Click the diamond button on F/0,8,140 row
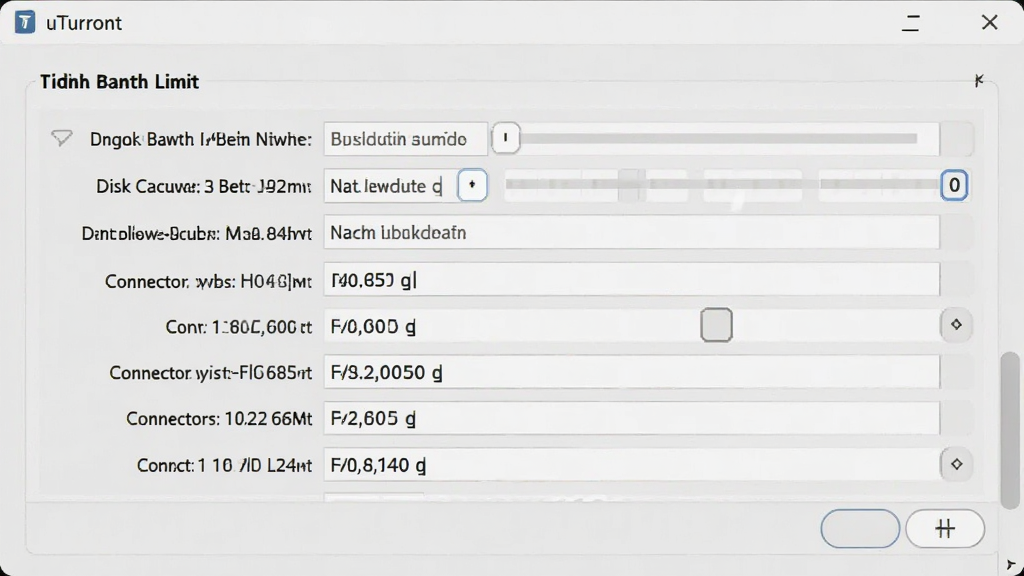The width and height of the screenshot is (1024, 576). [956, 464]
